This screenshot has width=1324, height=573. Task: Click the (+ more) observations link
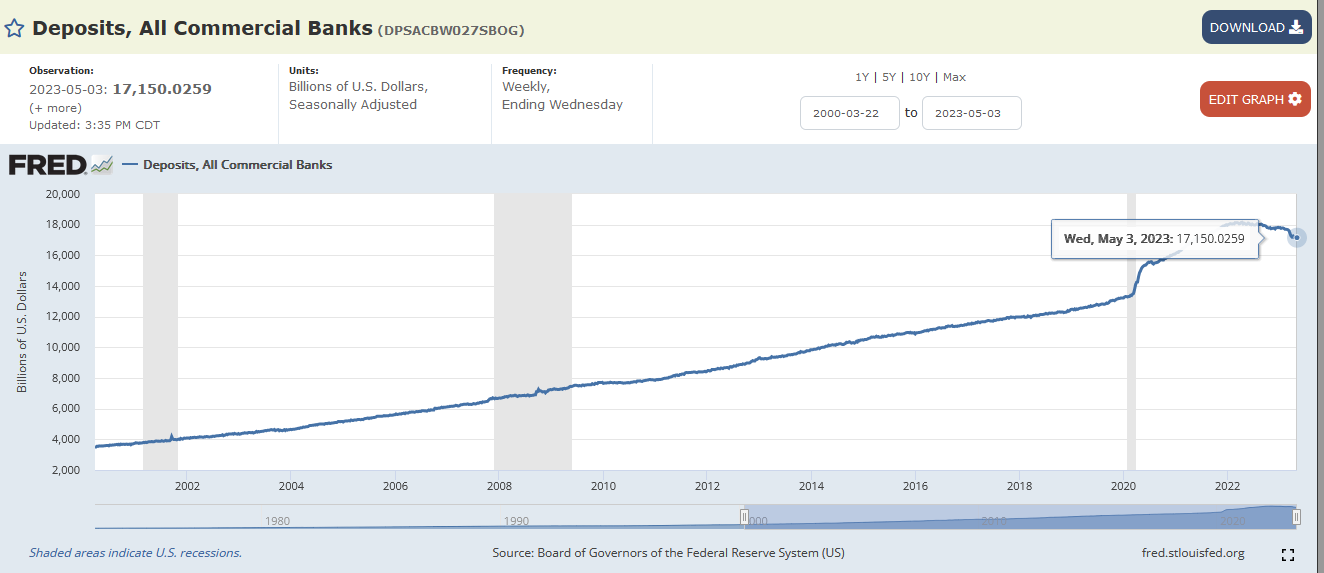pyautogui.click(x=56, y=107)
